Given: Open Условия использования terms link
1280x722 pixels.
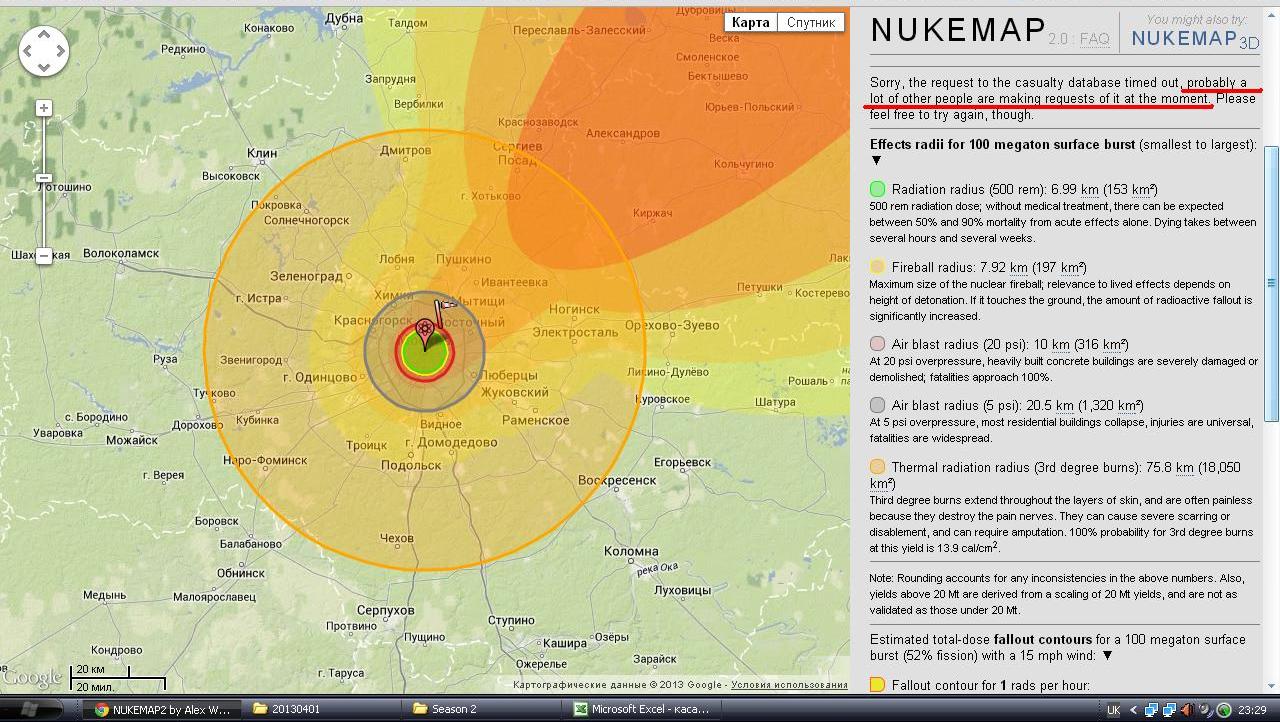Looking at the screenshot, I should pyautogui.click(x=789, y=685).
